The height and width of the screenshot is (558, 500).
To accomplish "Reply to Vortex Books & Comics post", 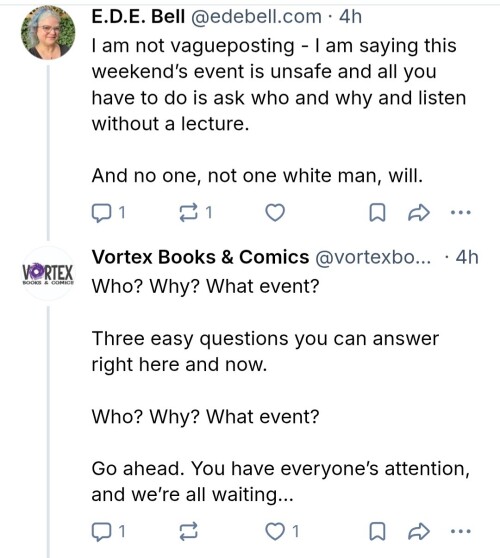I will pyautogui.click(x=109, y=532).
